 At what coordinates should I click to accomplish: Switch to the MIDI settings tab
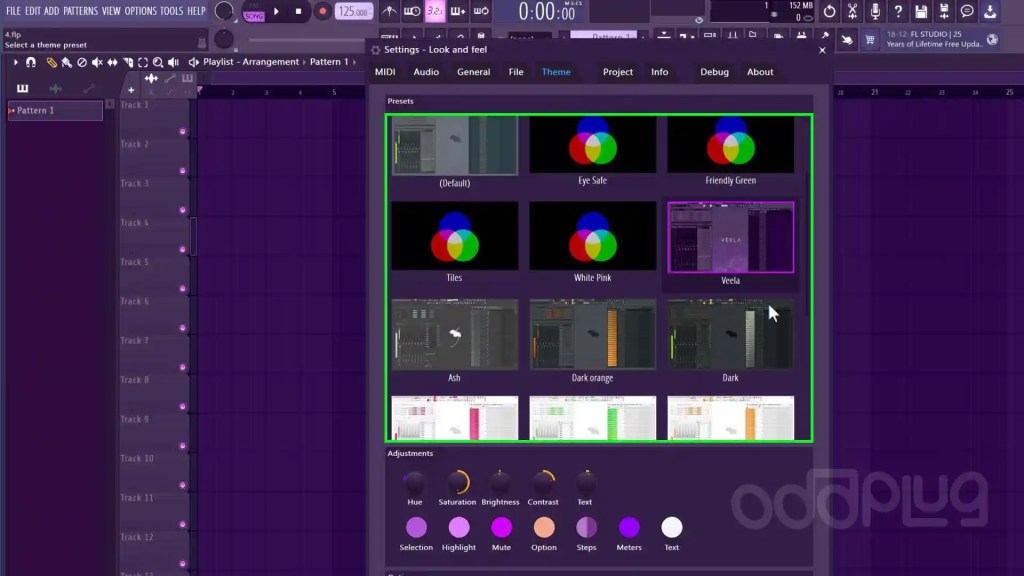pyautogui.click(x=385, y=72)
